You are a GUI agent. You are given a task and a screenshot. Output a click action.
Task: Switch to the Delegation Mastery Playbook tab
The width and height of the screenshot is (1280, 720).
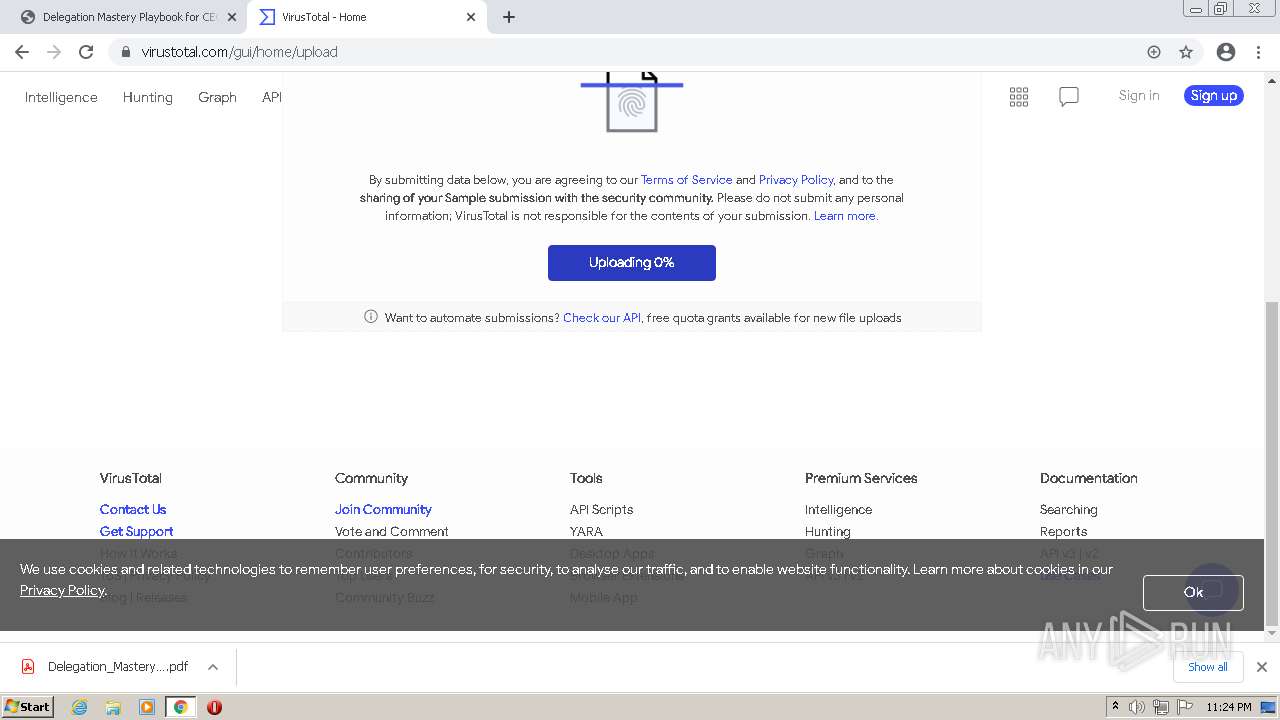click(129, 17)
